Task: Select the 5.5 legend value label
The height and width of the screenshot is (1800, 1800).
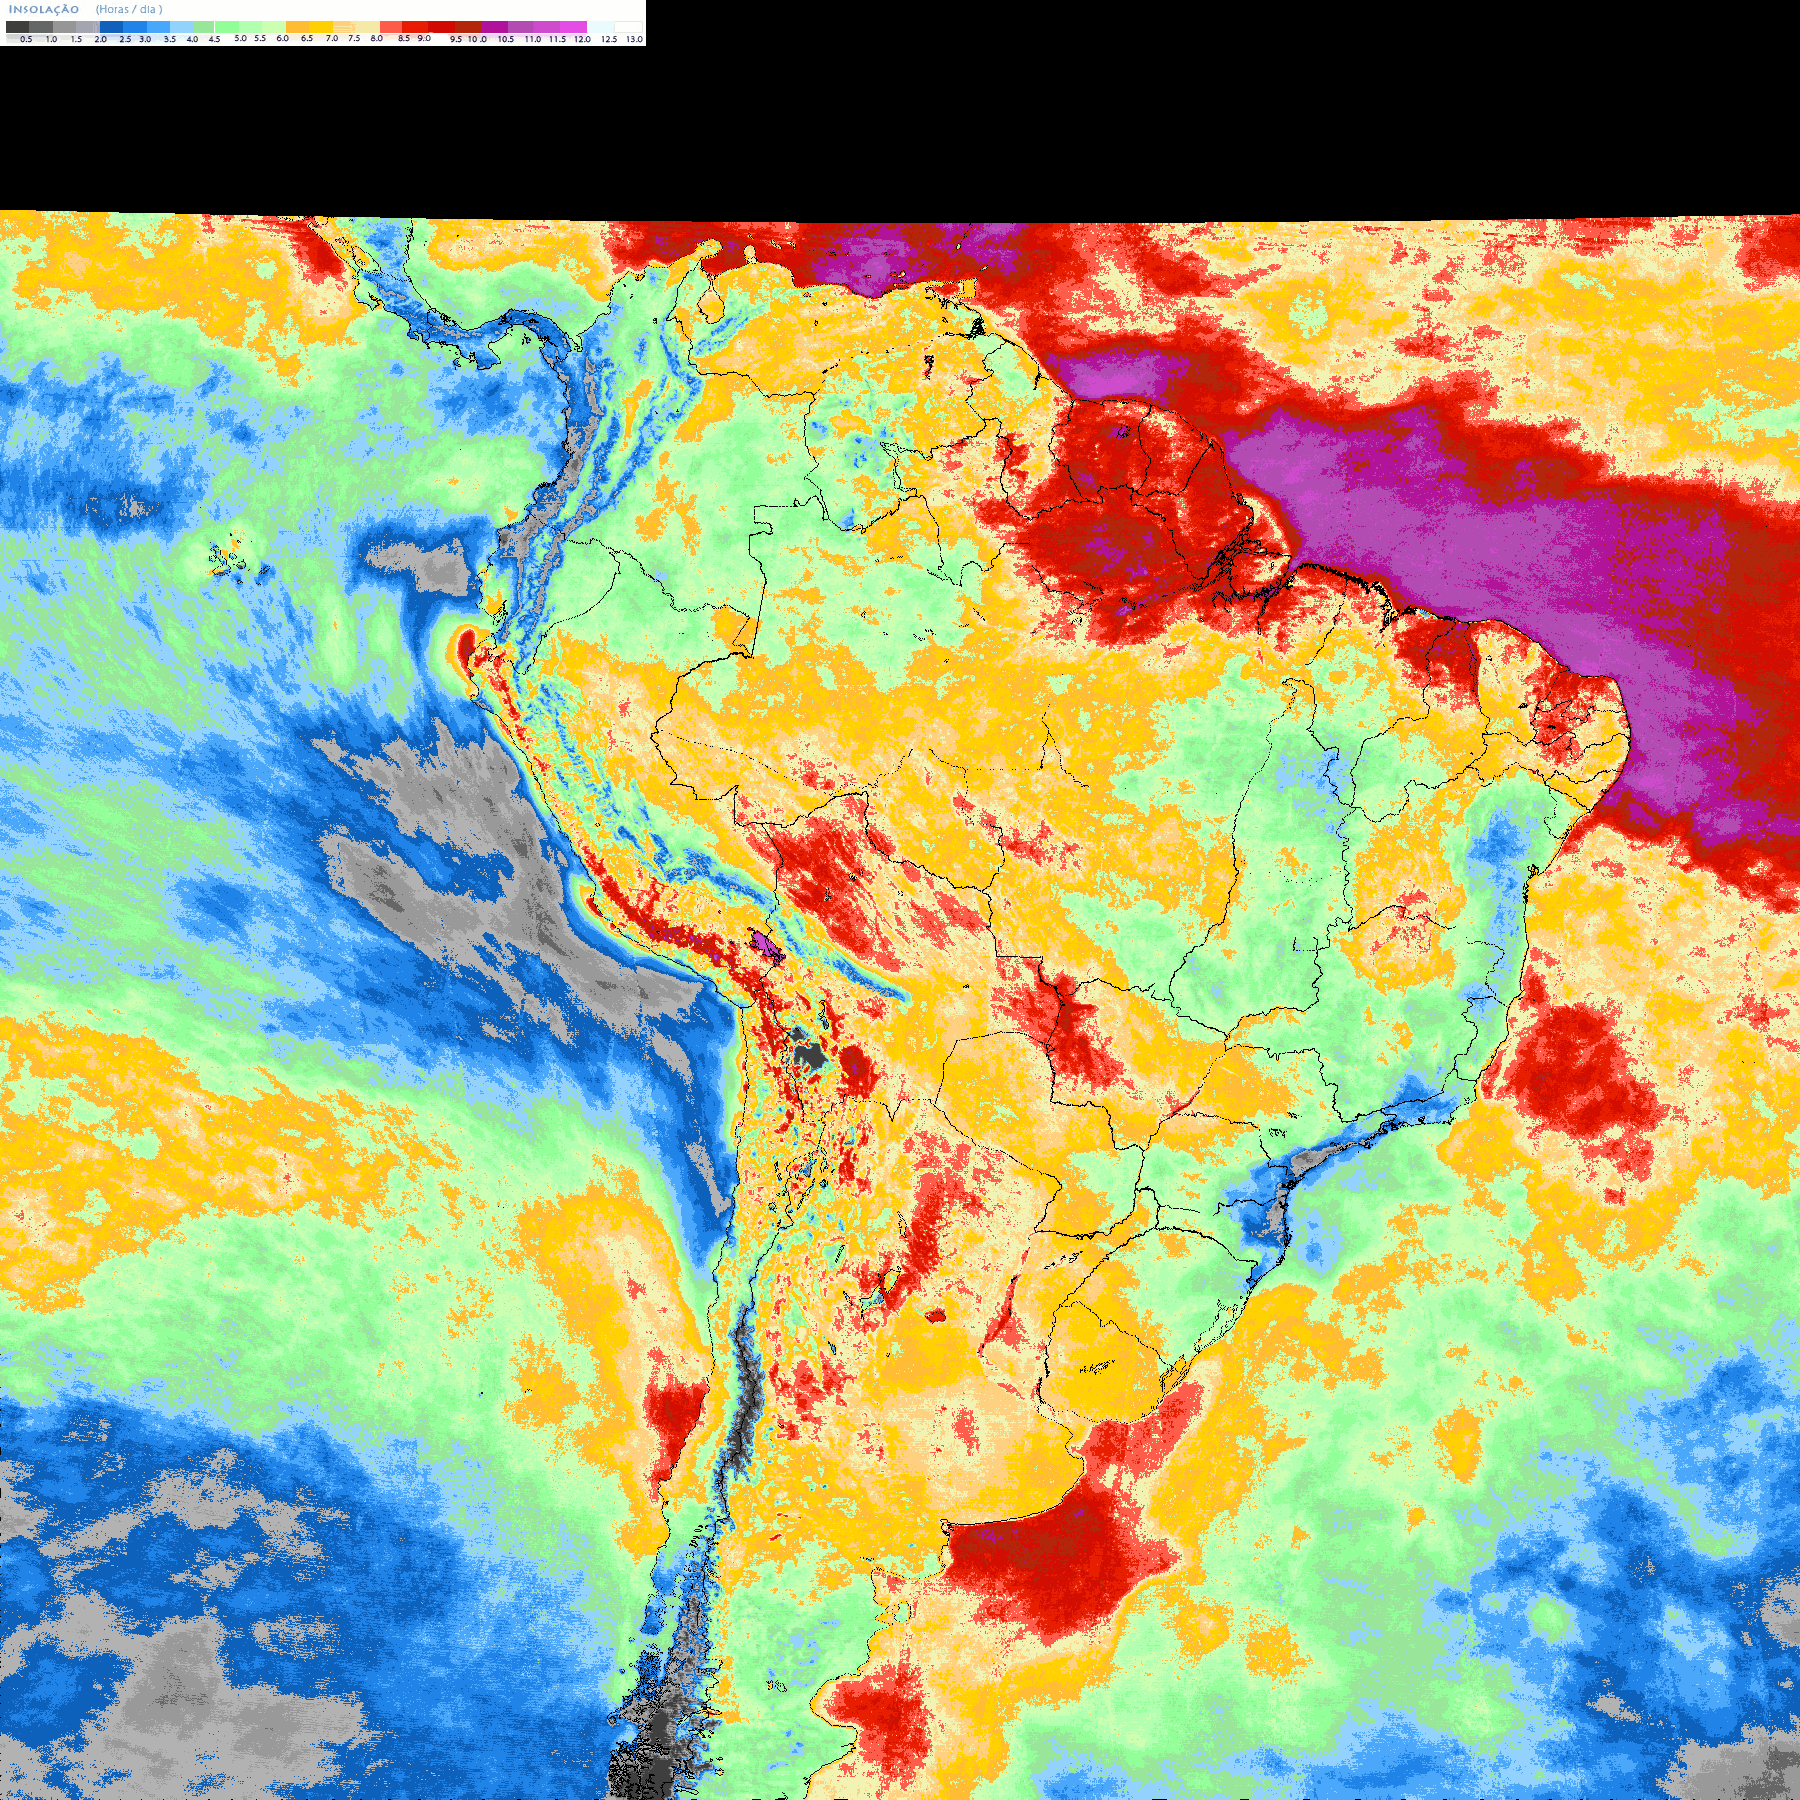Action: (x=260, y=38)
